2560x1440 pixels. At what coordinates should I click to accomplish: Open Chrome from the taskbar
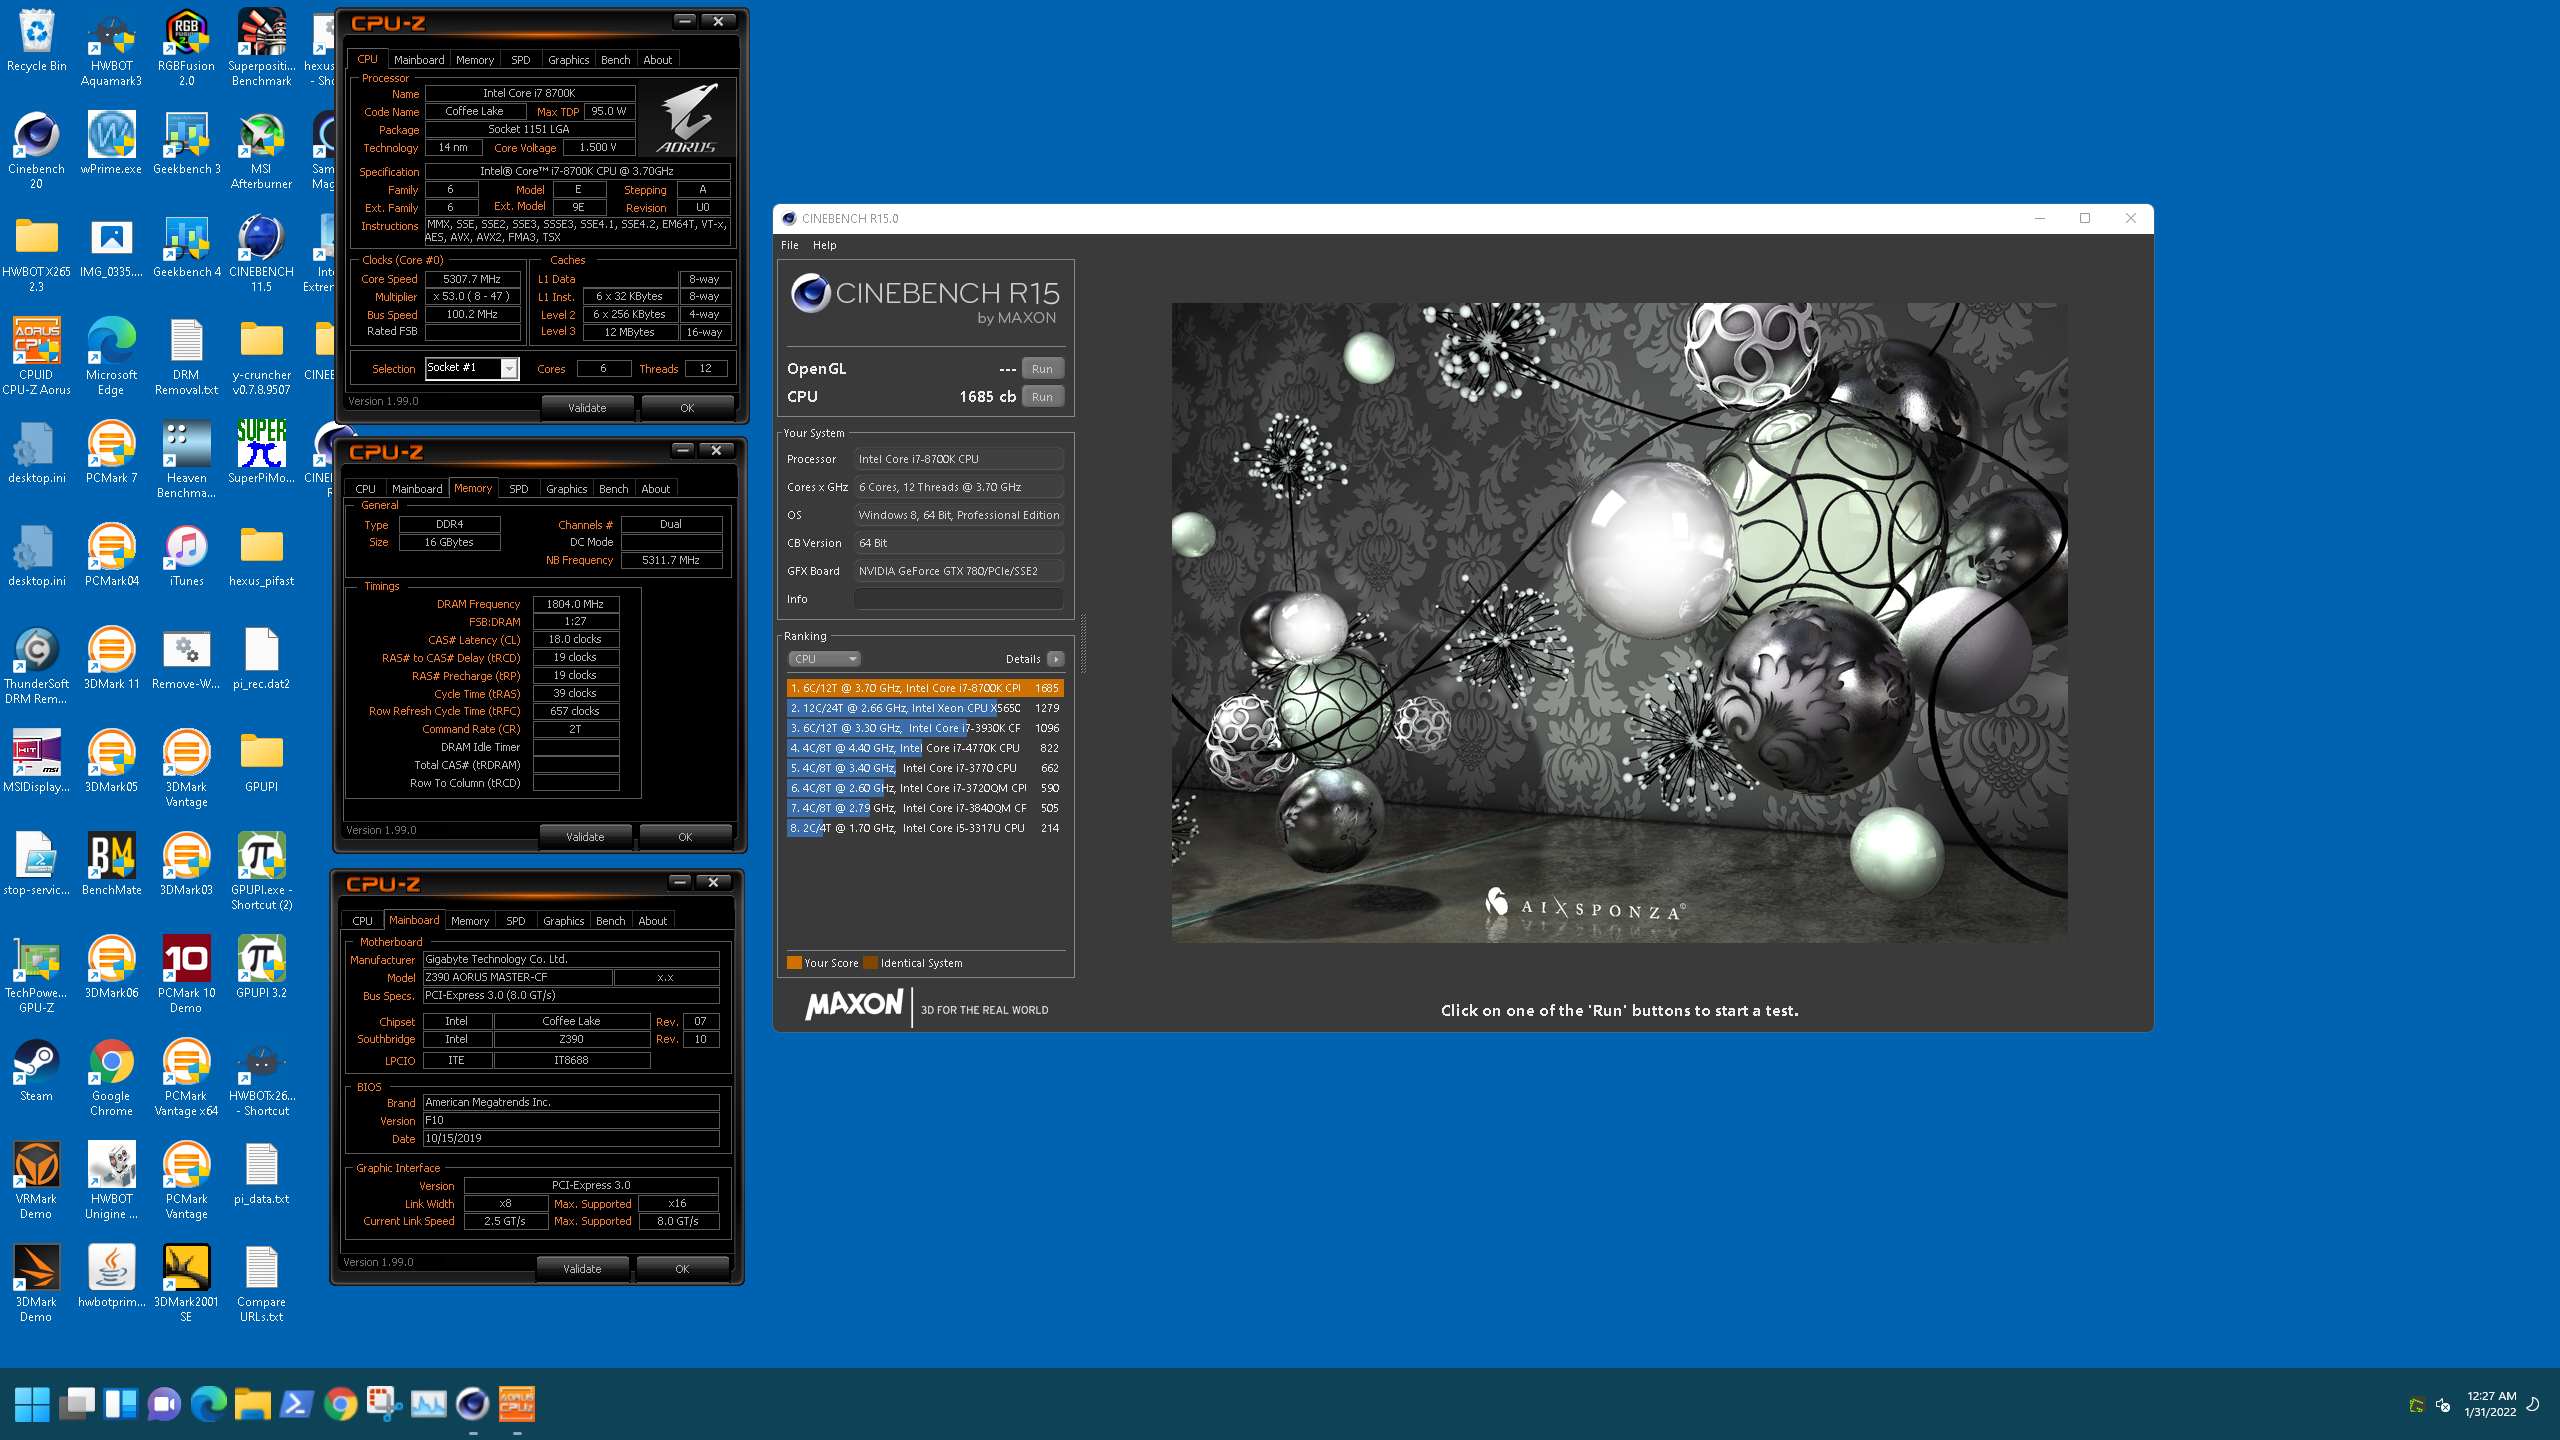[340, 1404]
